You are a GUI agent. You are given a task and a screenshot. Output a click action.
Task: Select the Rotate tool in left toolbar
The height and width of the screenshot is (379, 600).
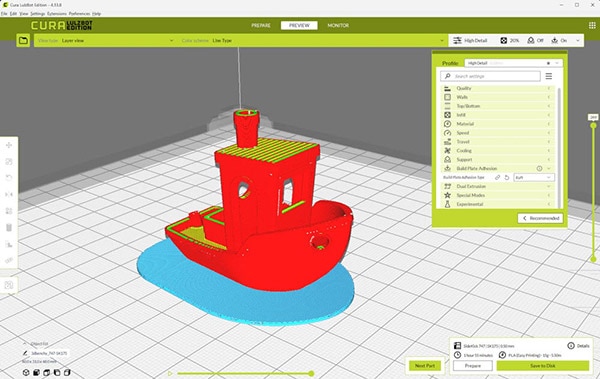(x=9, y=178)
